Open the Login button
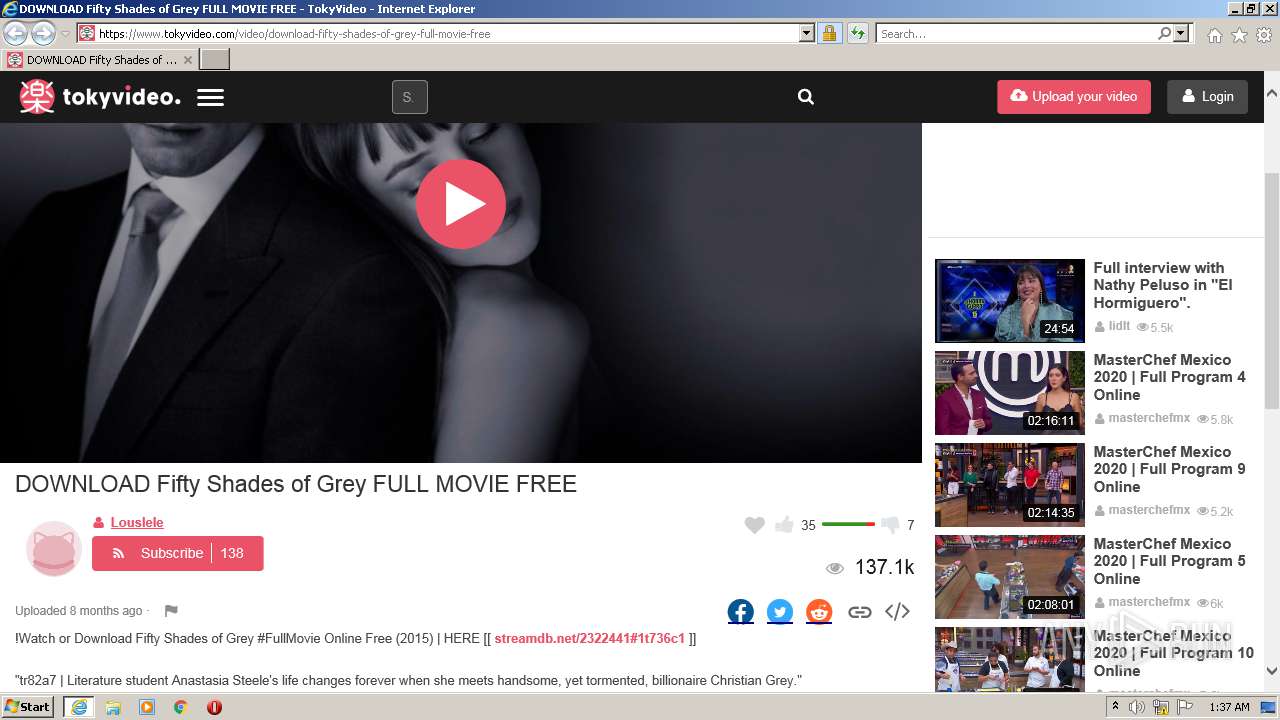The image size is (1280, 720). click(1207, 97)
